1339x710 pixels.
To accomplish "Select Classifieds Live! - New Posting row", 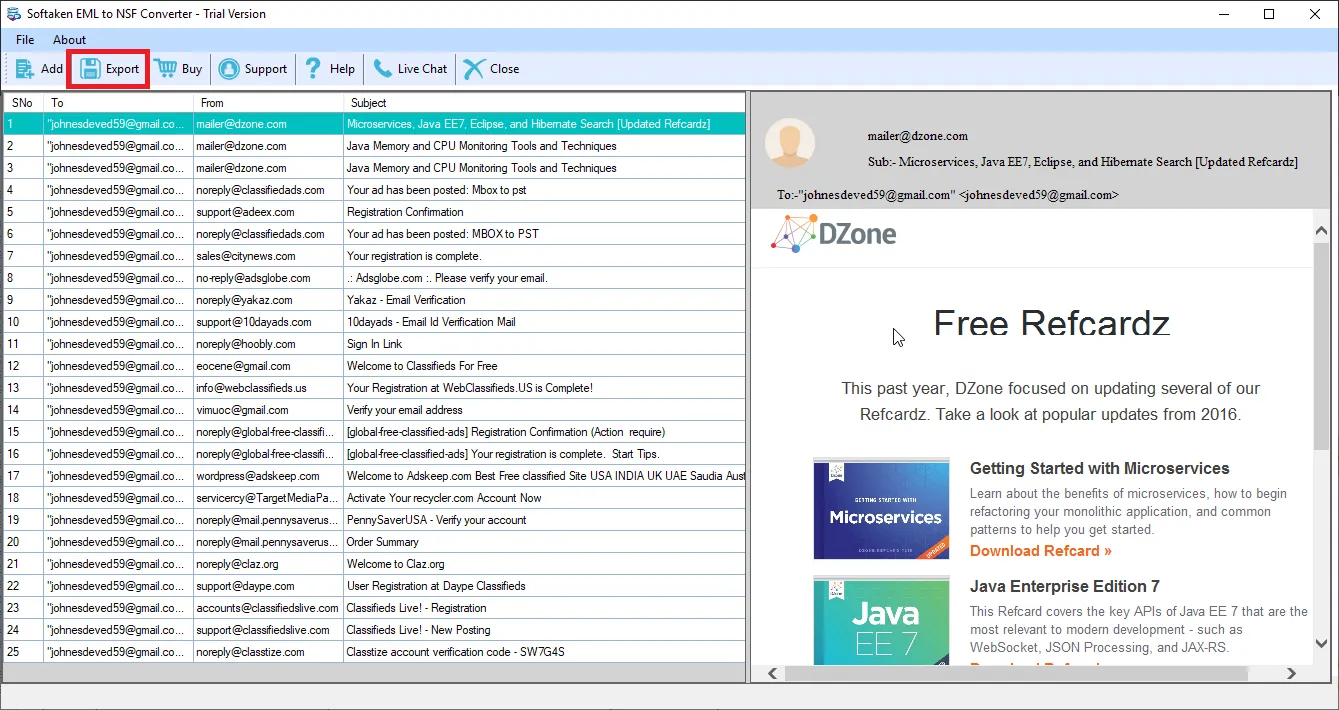I will (x=374, y=630).
